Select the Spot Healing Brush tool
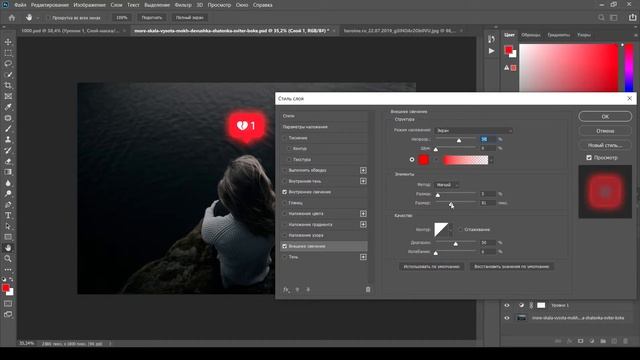This screenshot has height=360, width=640. (8, 118)
